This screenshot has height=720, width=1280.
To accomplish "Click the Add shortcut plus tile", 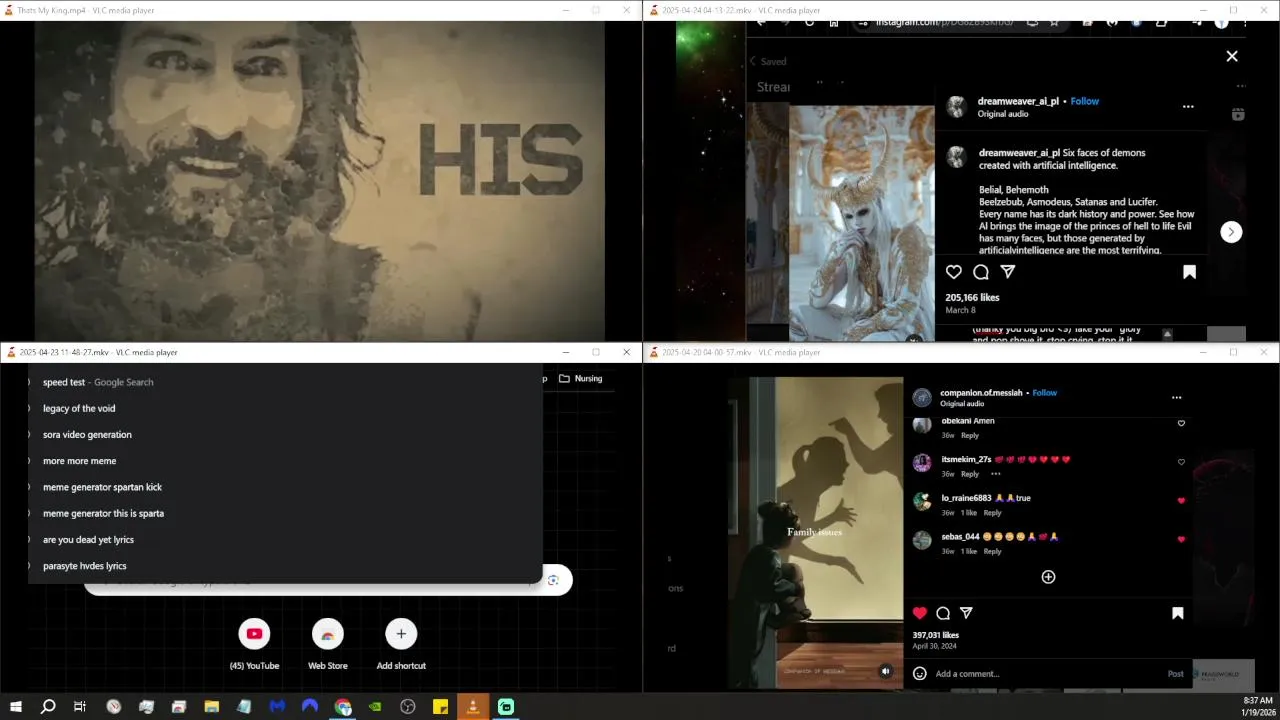I will pyautogui.click(x=401, y=644).
